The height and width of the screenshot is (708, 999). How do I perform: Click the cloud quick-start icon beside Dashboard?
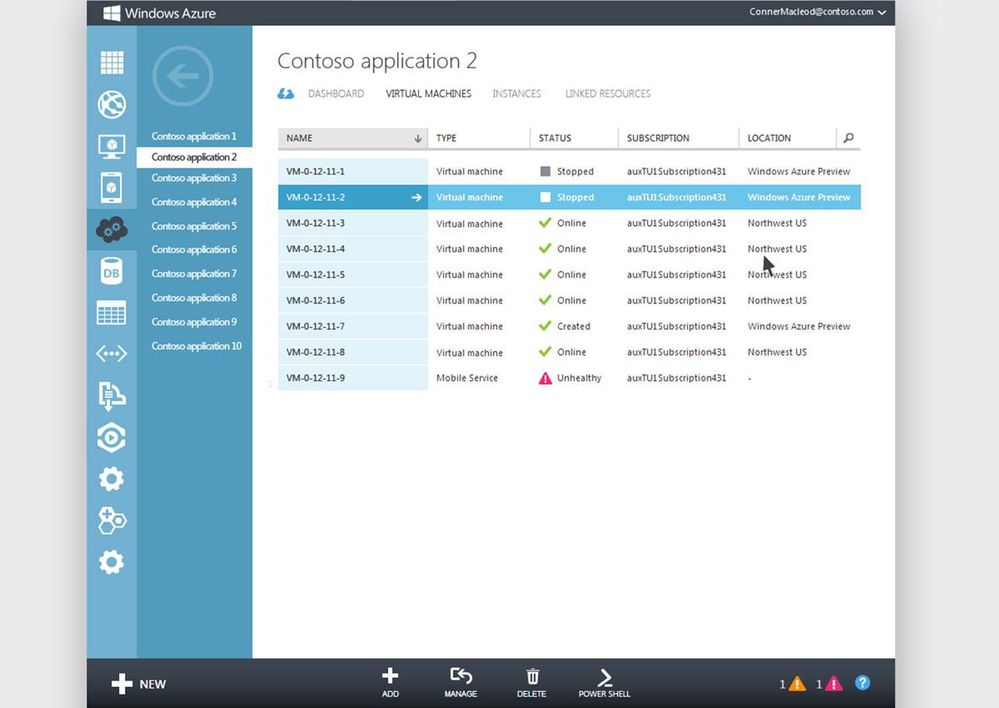285,94
